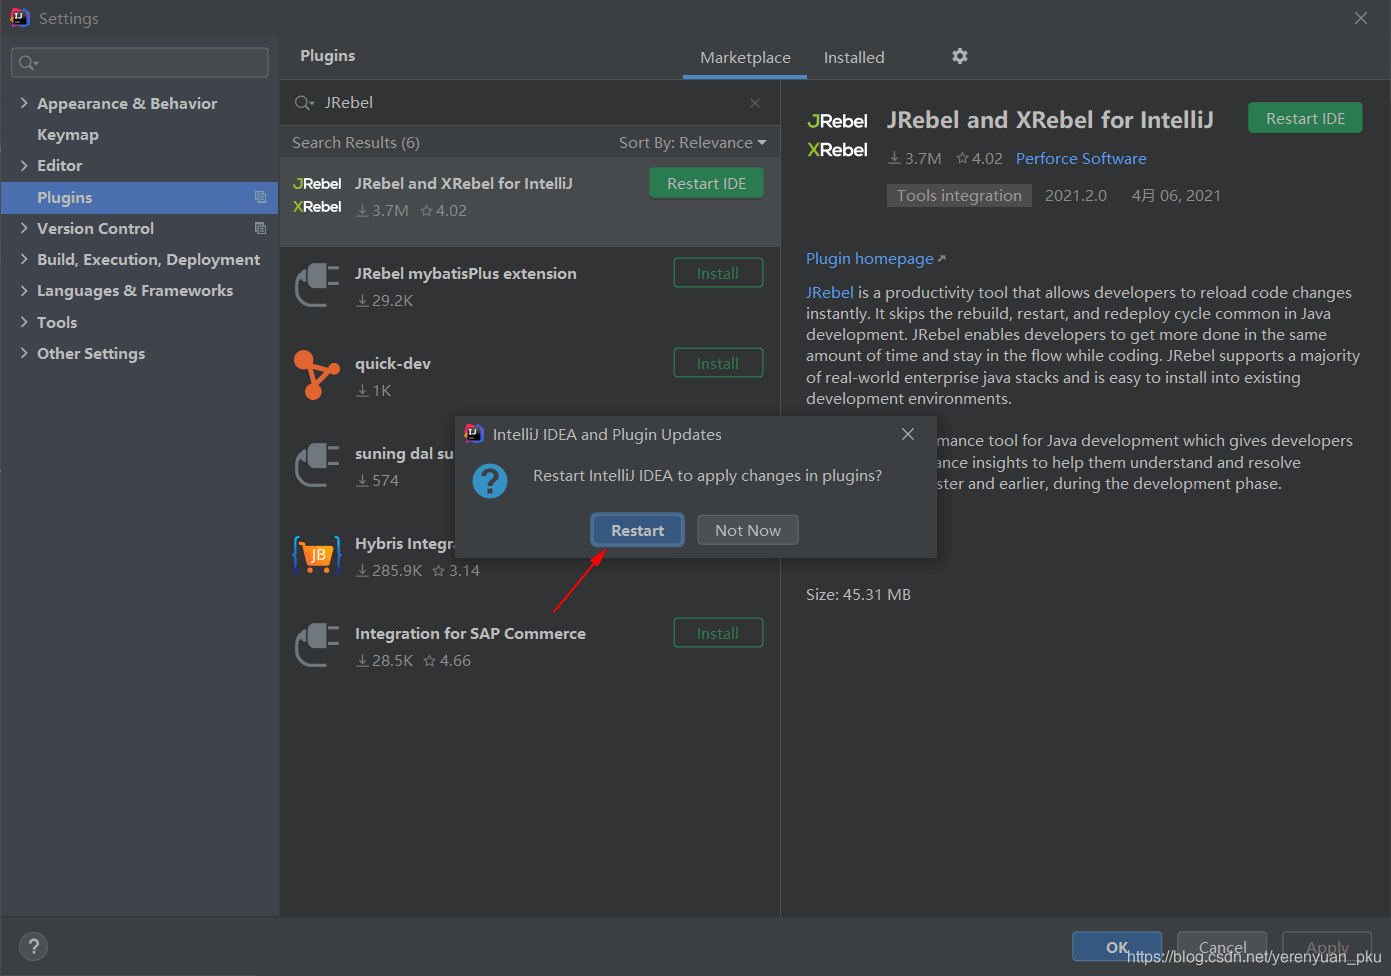The image size is (1391, 976).
Task: Click the Hybris Integration cart icon
Action: [x=317, y=555]
